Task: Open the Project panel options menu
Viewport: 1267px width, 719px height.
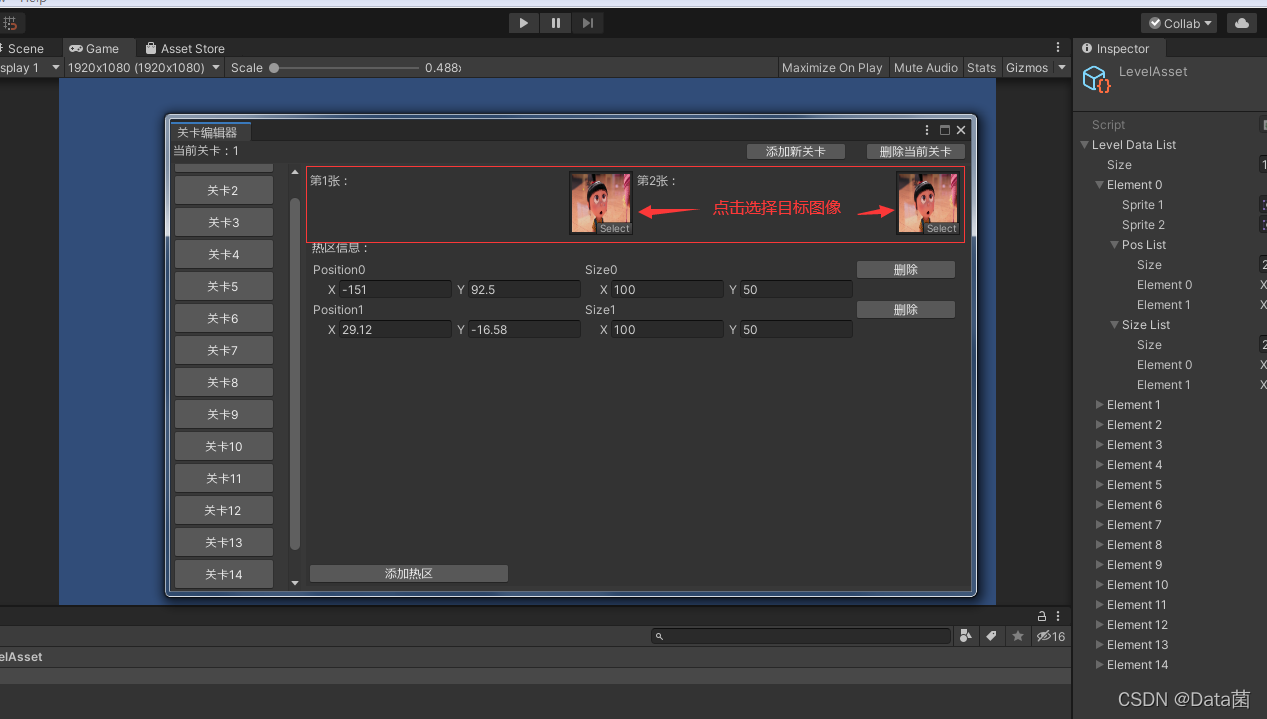Action: pyautogui.click(x=1058, y=616)
